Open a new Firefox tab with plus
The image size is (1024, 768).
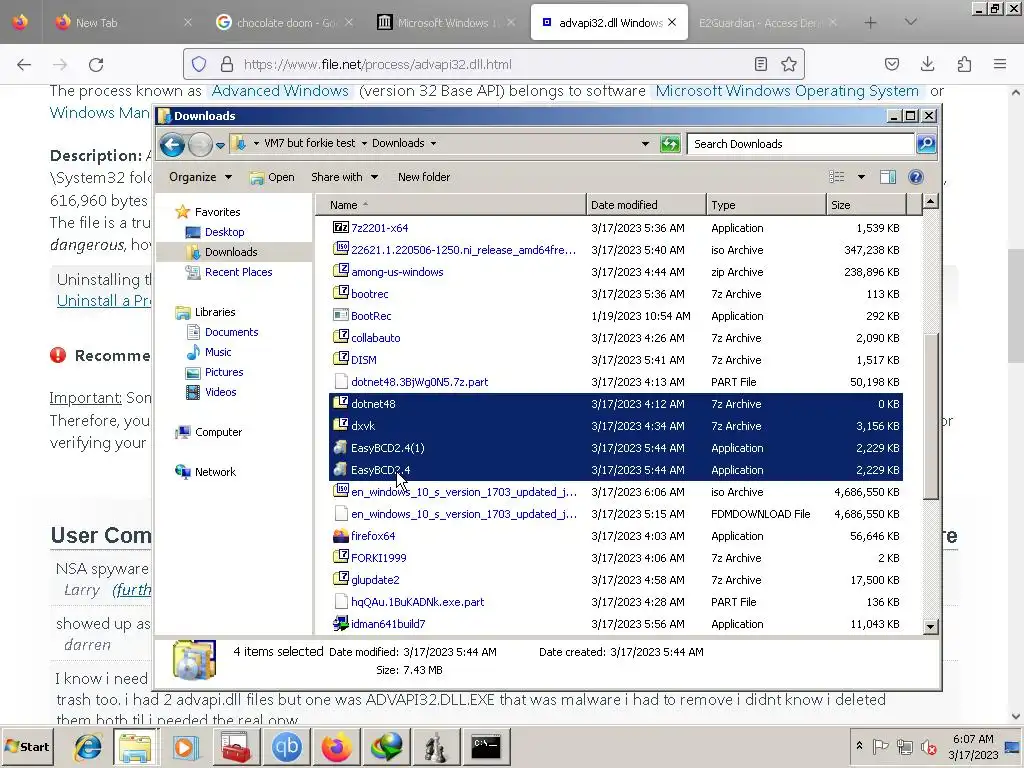coord(871,23)
